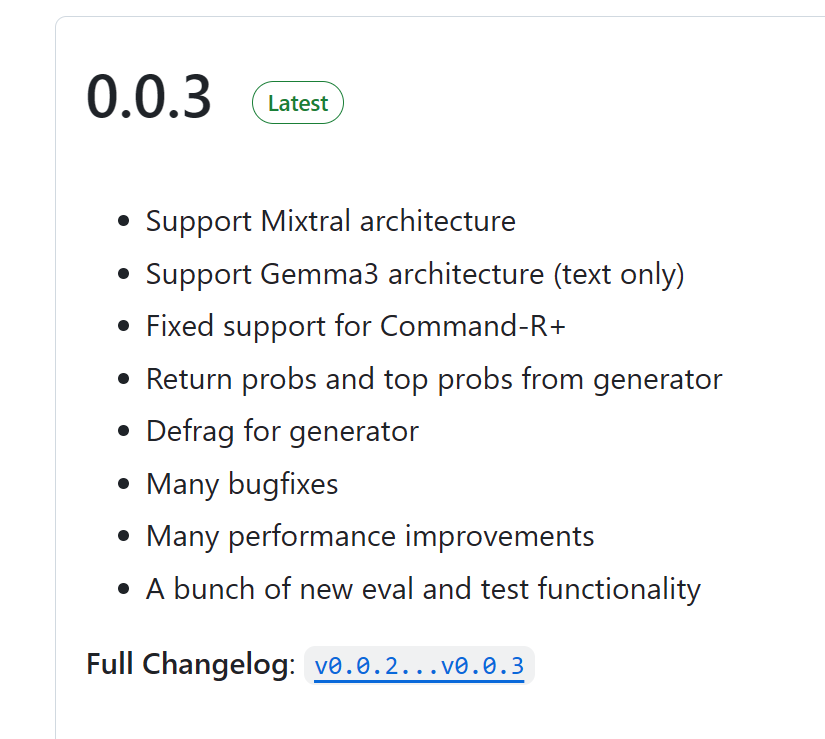Open the v0.0.2...v0.0.3 changelog link
The height and width of the screenshot is (739, 825).
coord(419,666)
